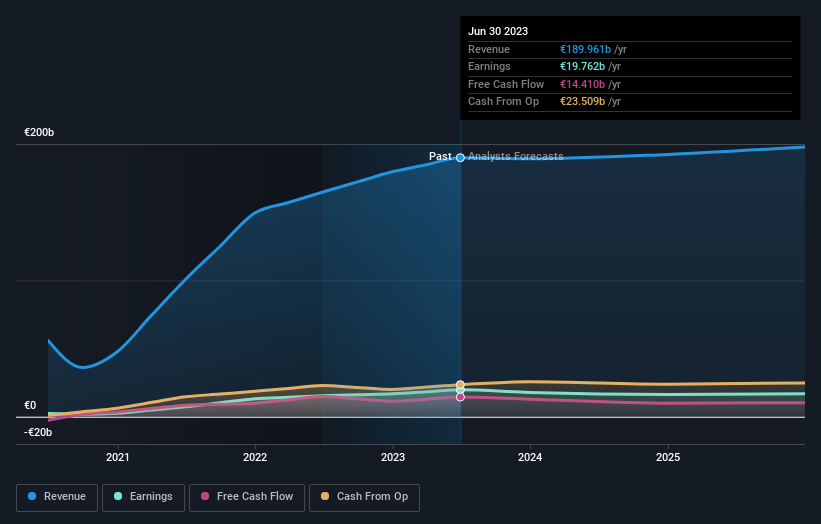Click the Earnings row label in tooltip
The image size is (821, 524).
pyautogui.click(x=489, y=66)
